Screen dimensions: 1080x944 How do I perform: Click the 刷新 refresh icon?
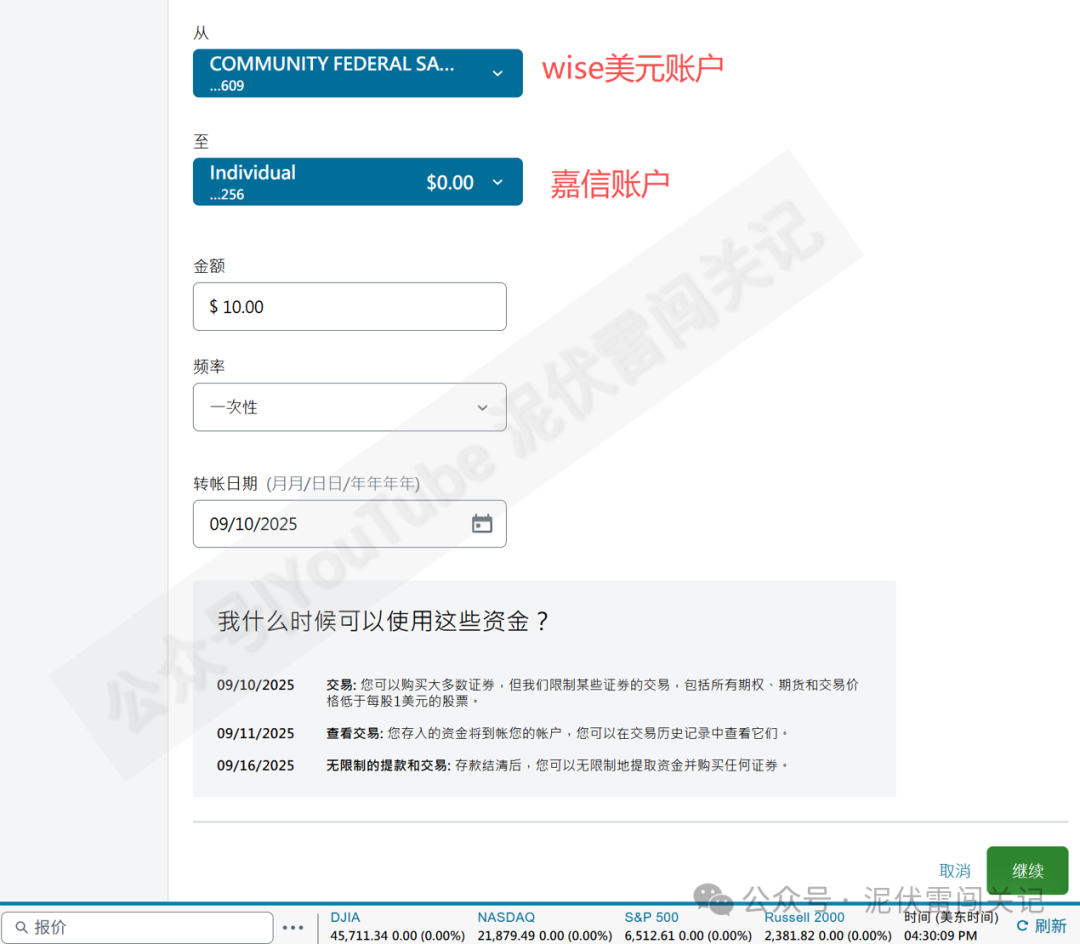click(x=1021, y=925)
